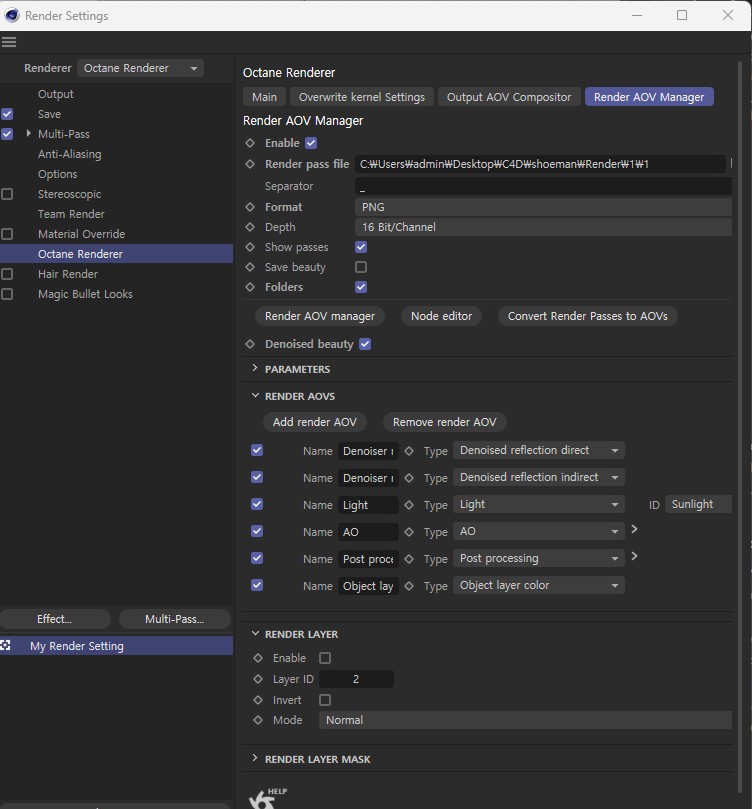Enable Material Override checkbox

click(x=7, y=234)
